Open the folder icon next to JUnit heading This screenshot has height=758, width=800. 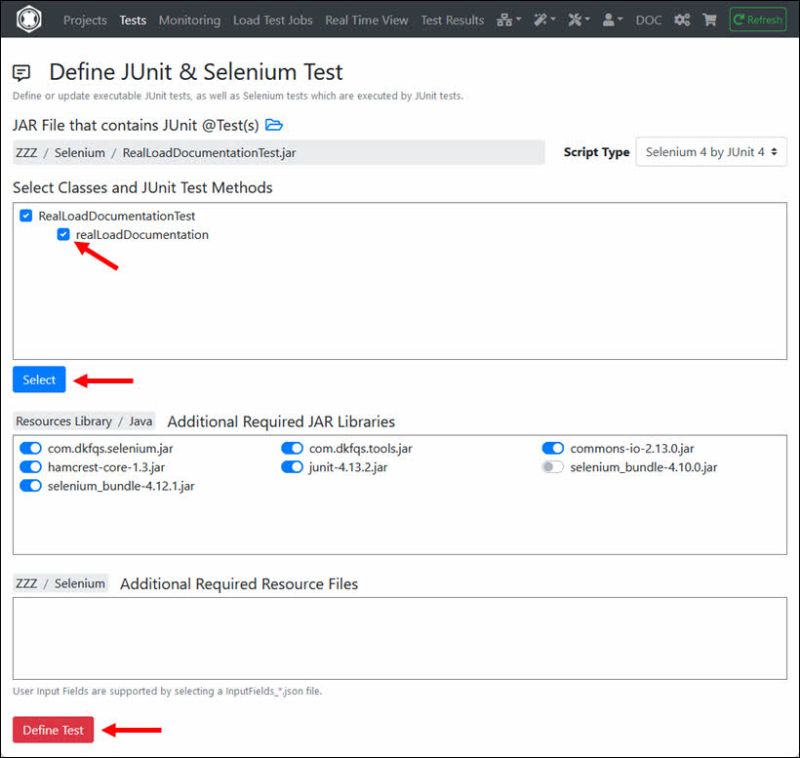click(271, 125)
